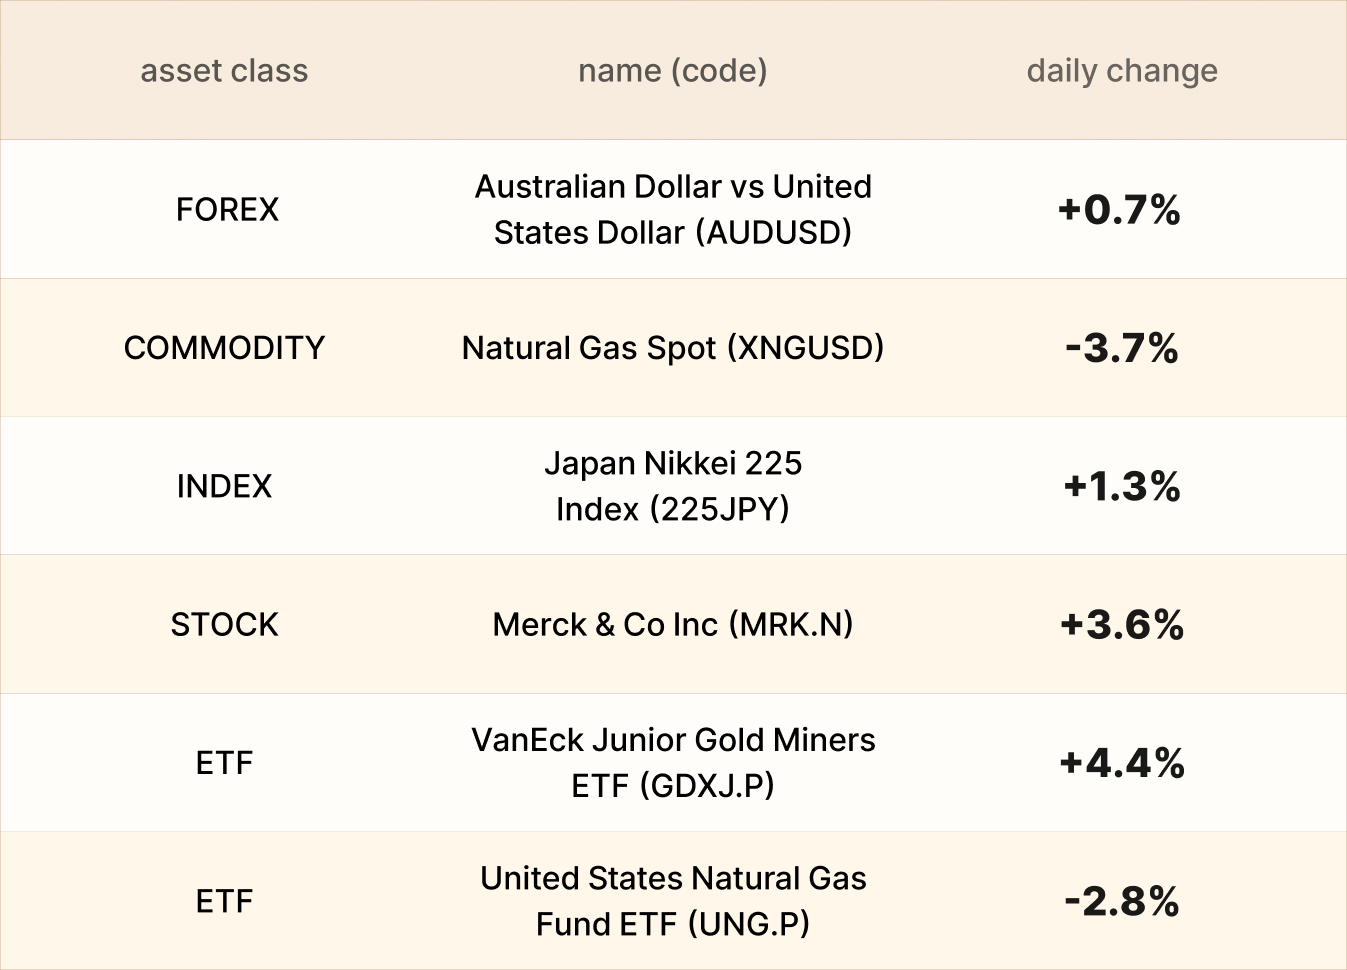Image resolution: width=1347 pixels, height=970 pixels.
Task: Open United States Natural Gas Fund ETF (UNG.P)
Action: point(673,901)
